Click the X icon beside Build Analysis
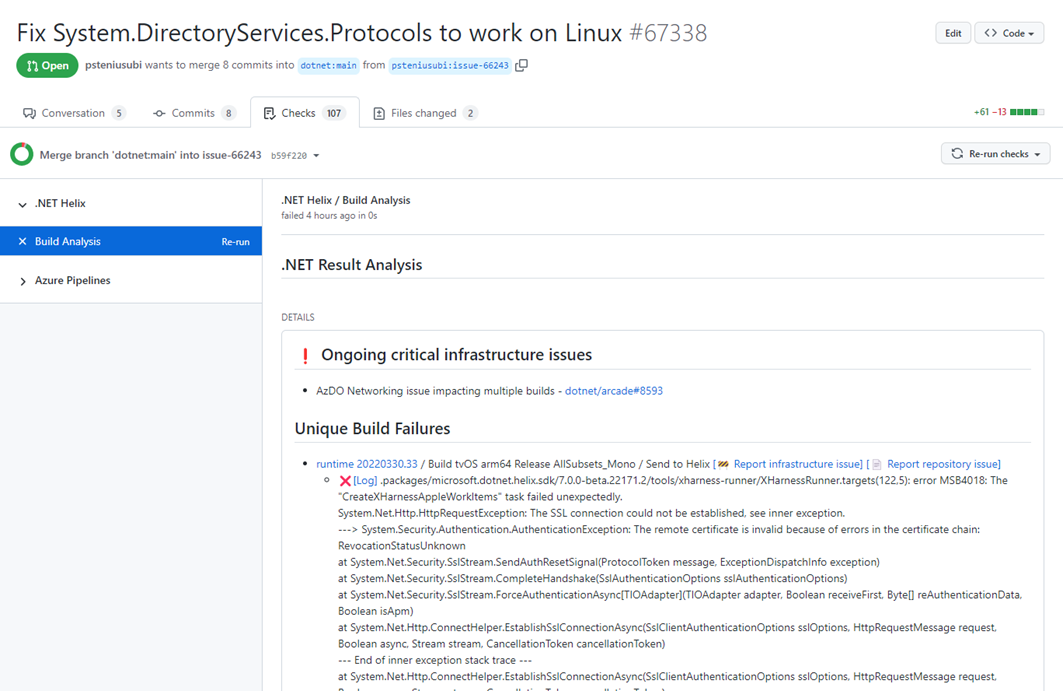 pyautogui.click(x=22, y=241)
